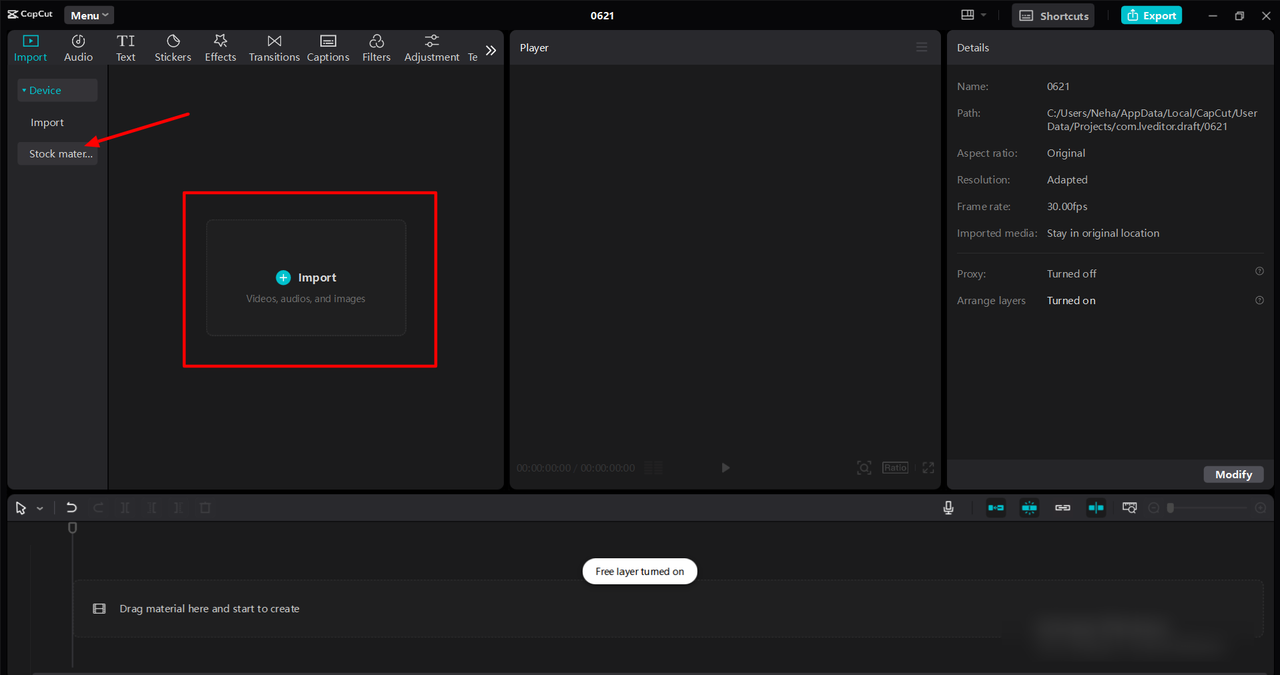Click the Resolution 'Adapted' value
Image resolution: width=1280 pixels, height=675 pixels.
[1067, 180]
